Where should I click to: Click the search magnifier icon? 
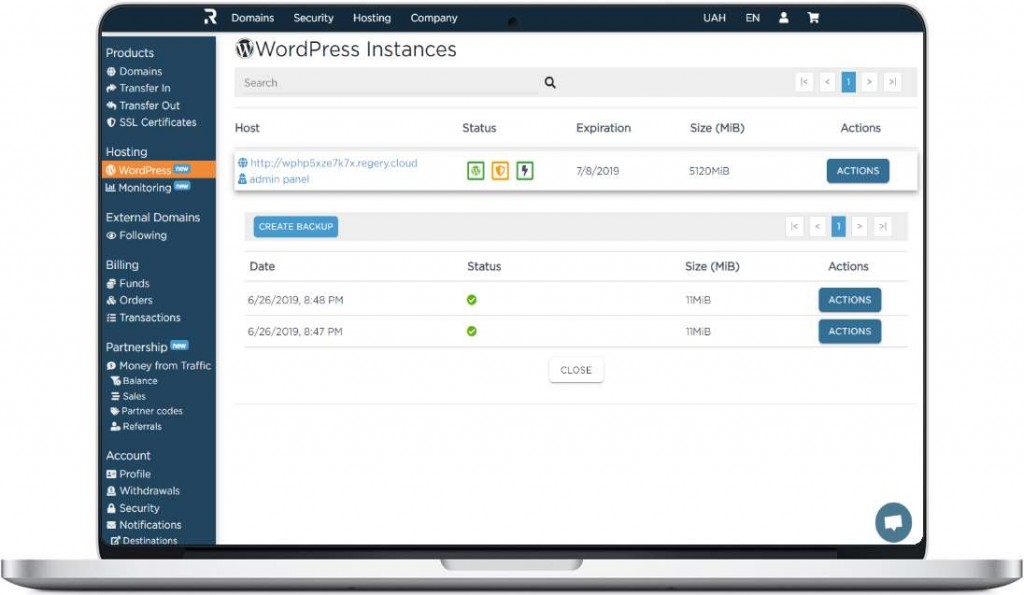click(550, 82)
